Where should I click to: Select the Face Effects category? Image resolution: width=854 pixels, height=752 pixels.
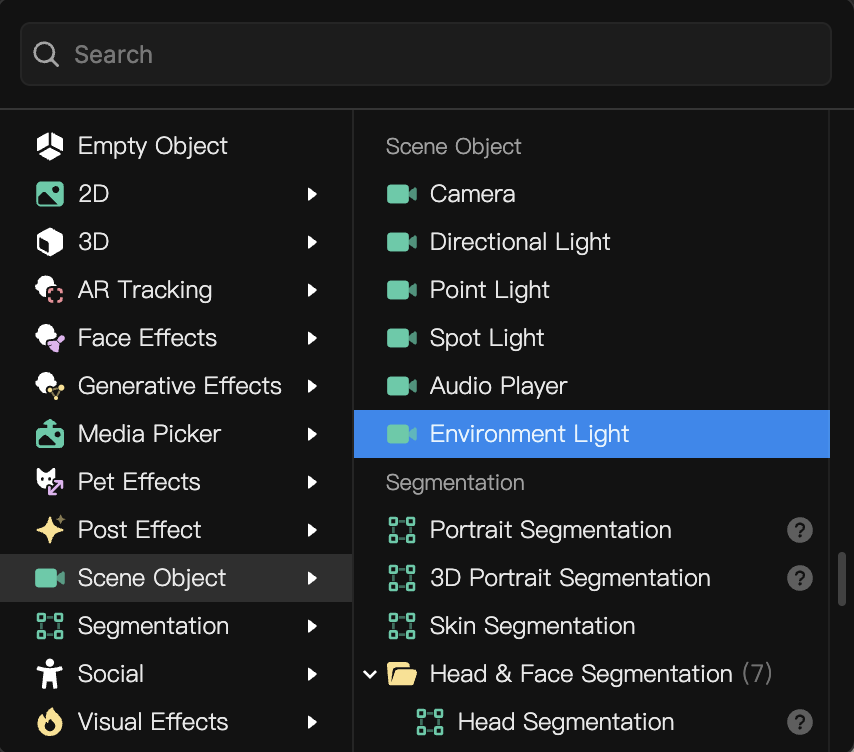tap(176, 338)
